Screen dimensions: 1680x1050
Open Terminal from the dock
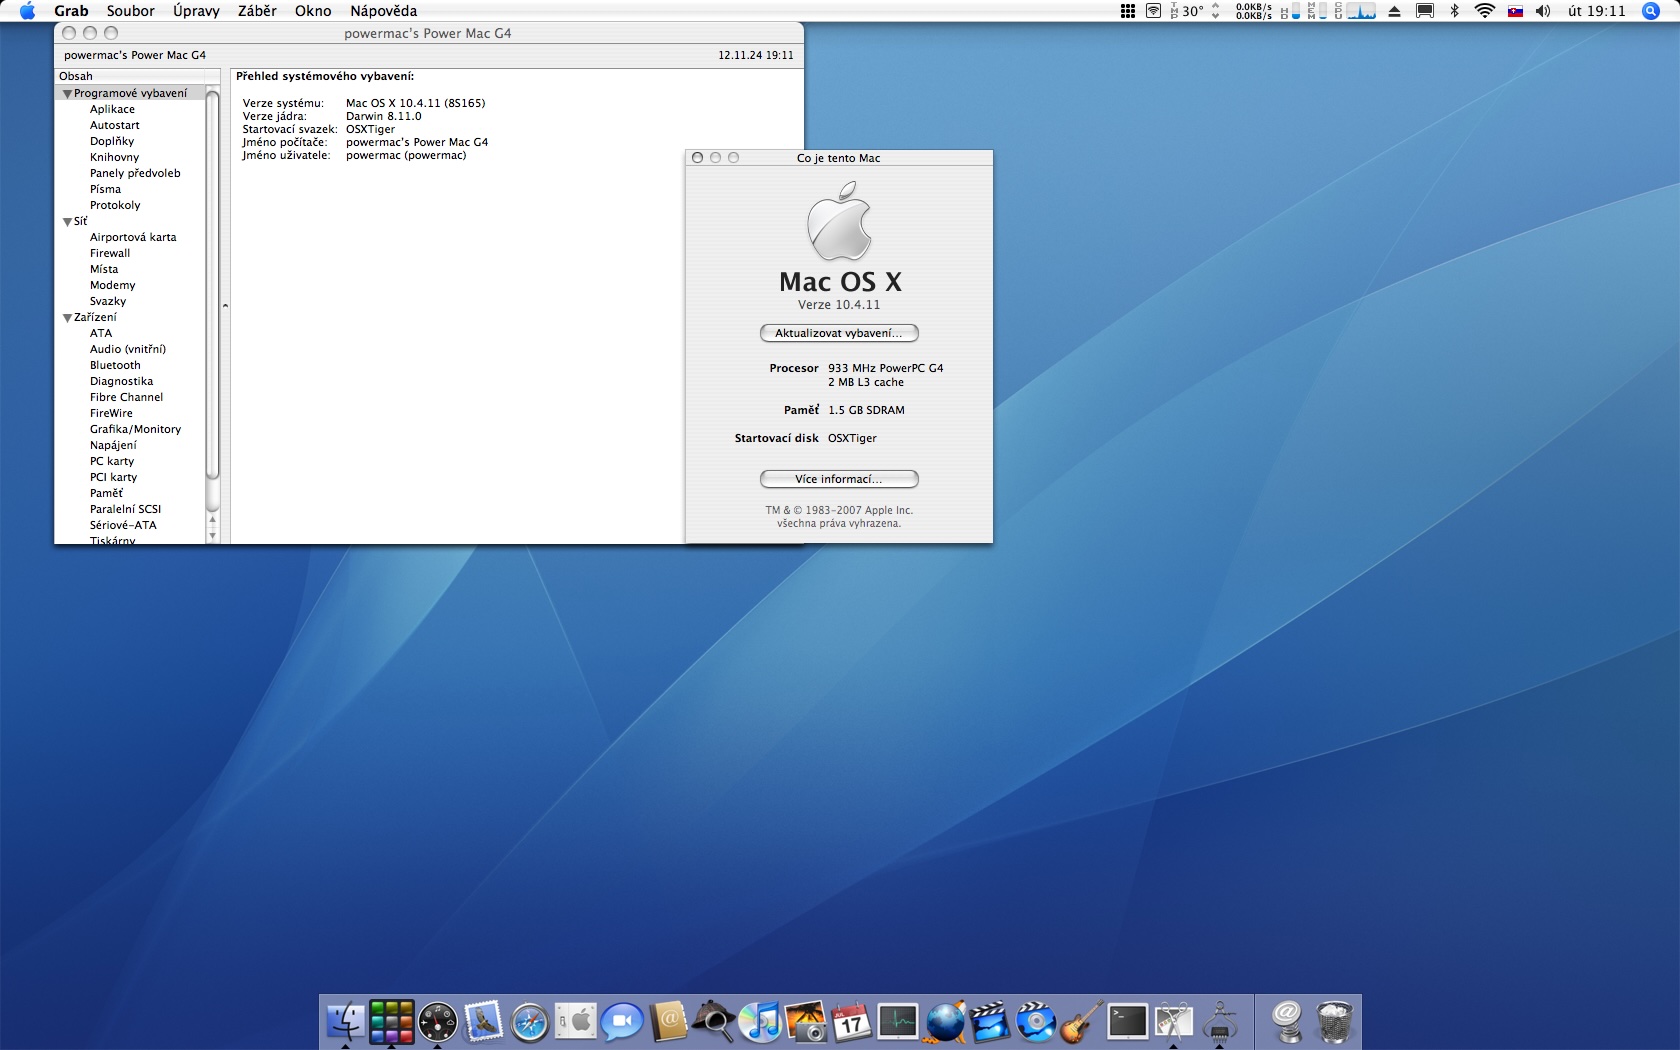point(1128,1021)
